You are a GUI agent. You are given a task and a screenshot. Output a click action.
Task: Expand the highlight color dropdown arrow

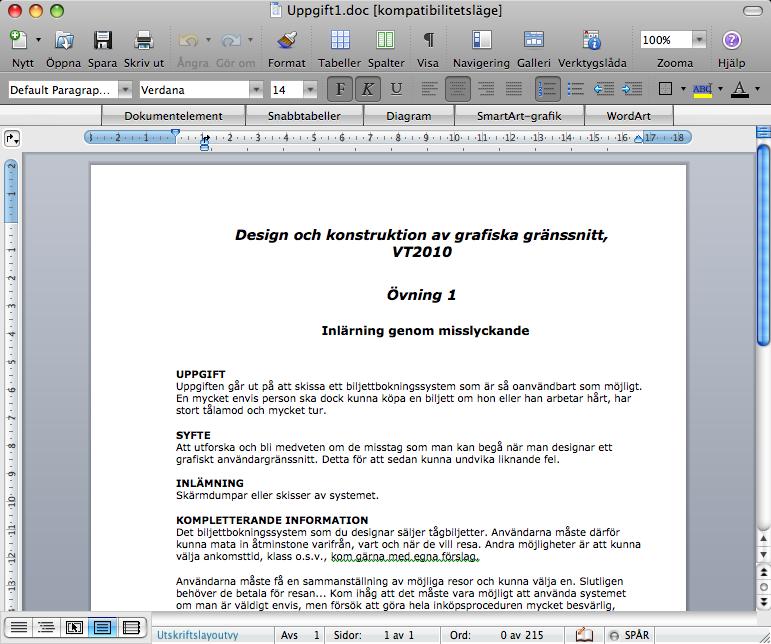(720, 89)
